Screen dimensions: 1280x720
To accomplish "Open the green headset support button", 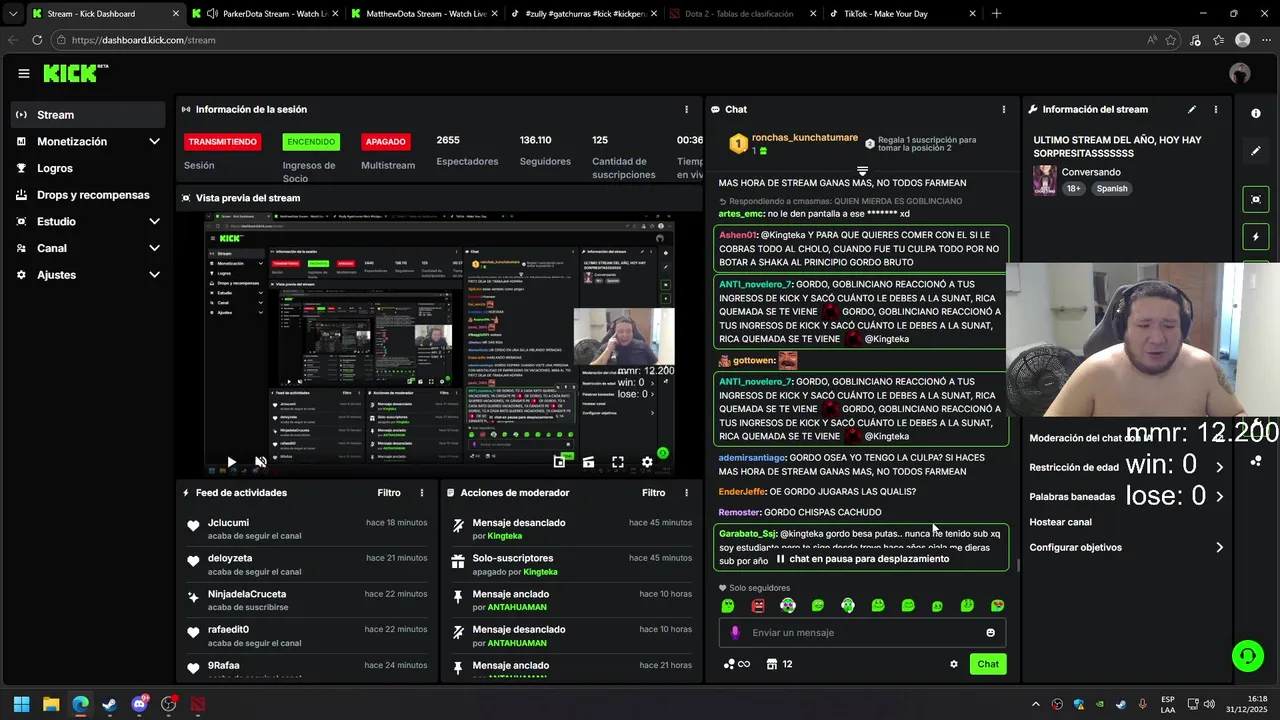I will coord(1247,656).
